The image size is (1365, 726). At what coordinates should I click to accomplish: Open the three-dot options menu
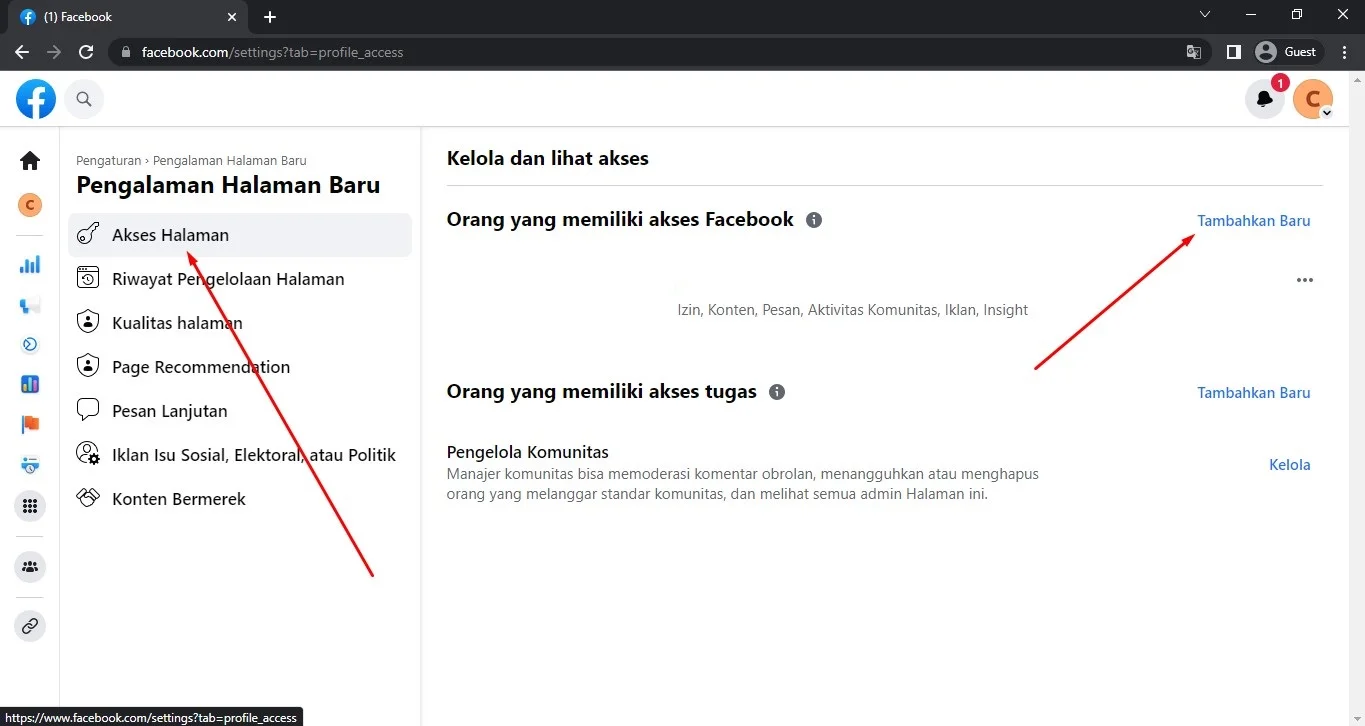(x=1304, y=281)
